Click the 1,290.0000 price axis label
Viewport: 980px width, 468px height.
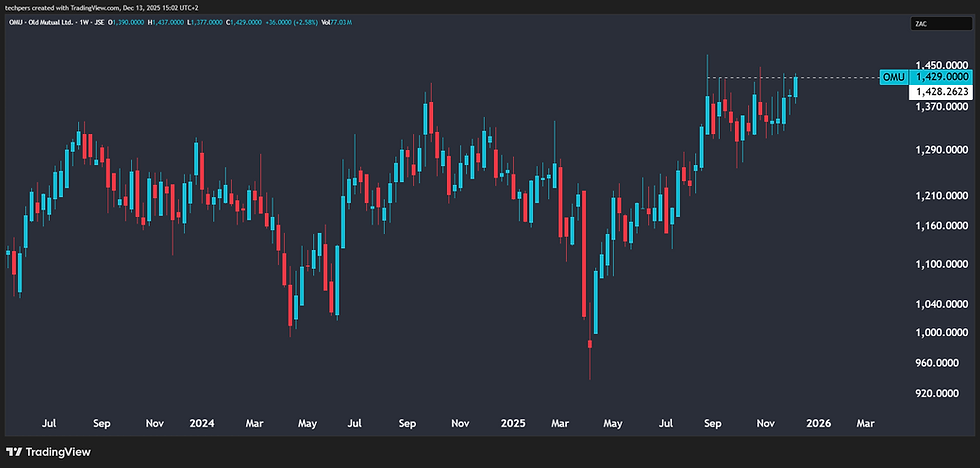click(x=940, y=151)
